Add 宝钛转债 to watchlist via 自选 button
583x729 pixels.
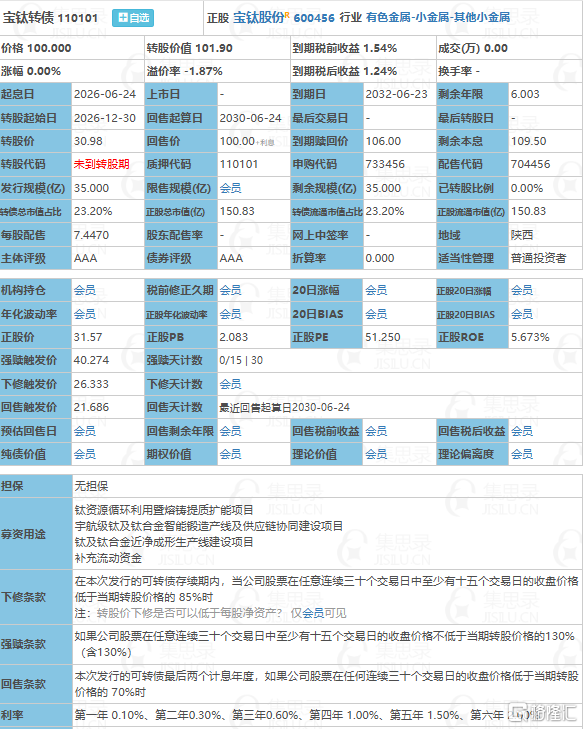click(x=133, y=18)
